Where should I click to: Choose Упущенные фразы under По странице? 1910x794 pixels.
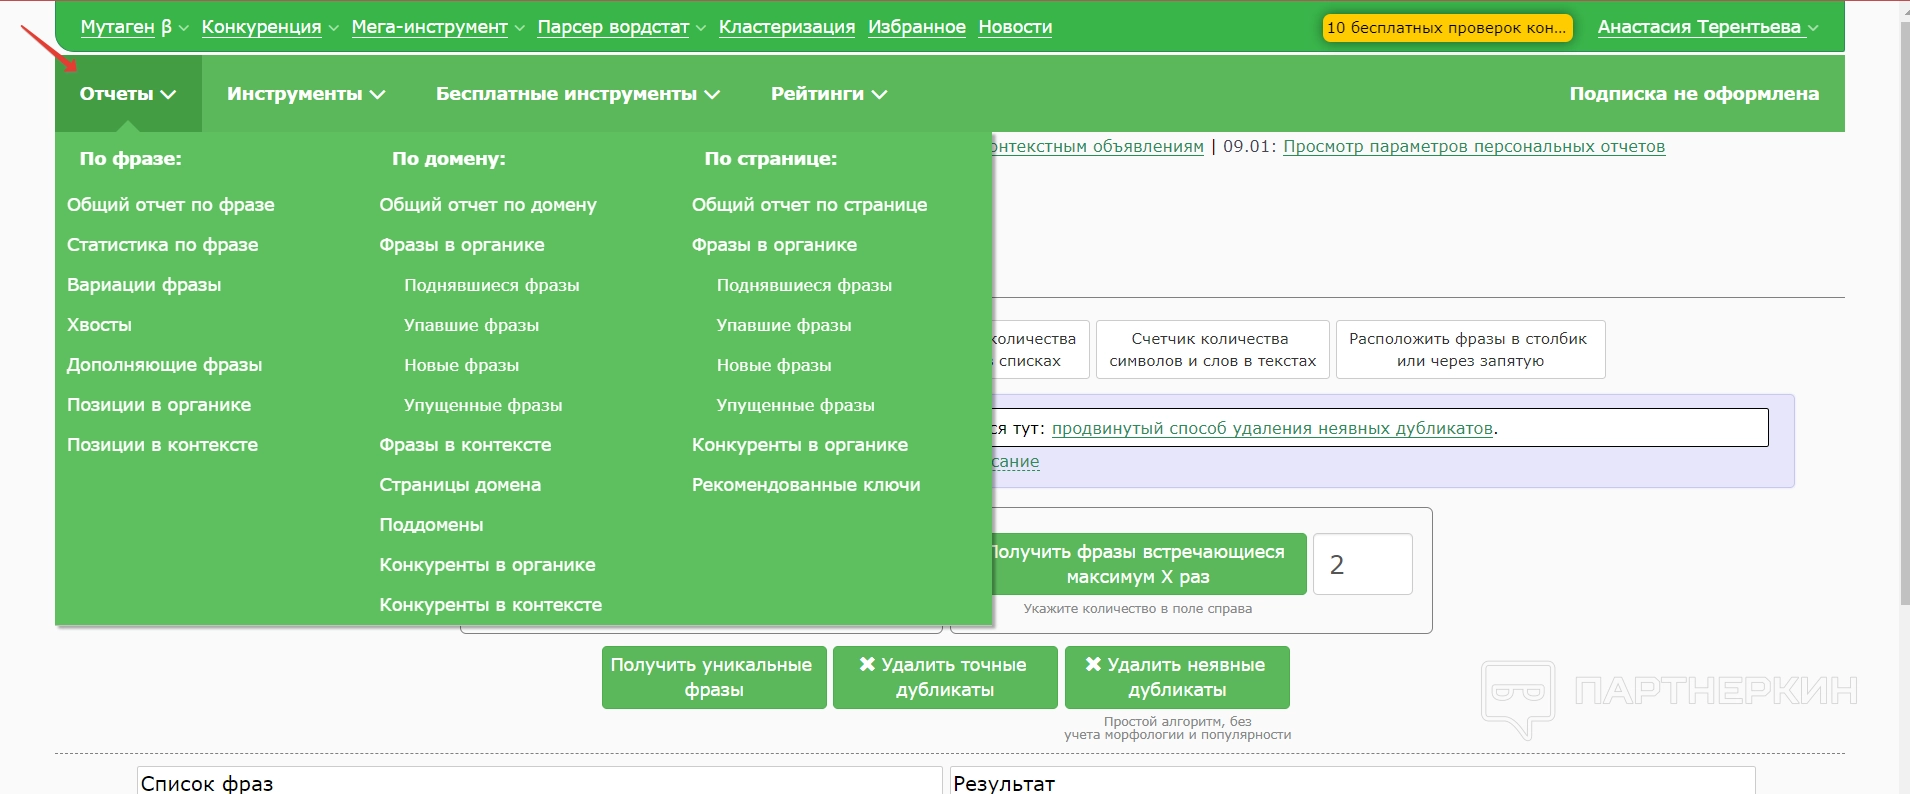tap(796, 405)
